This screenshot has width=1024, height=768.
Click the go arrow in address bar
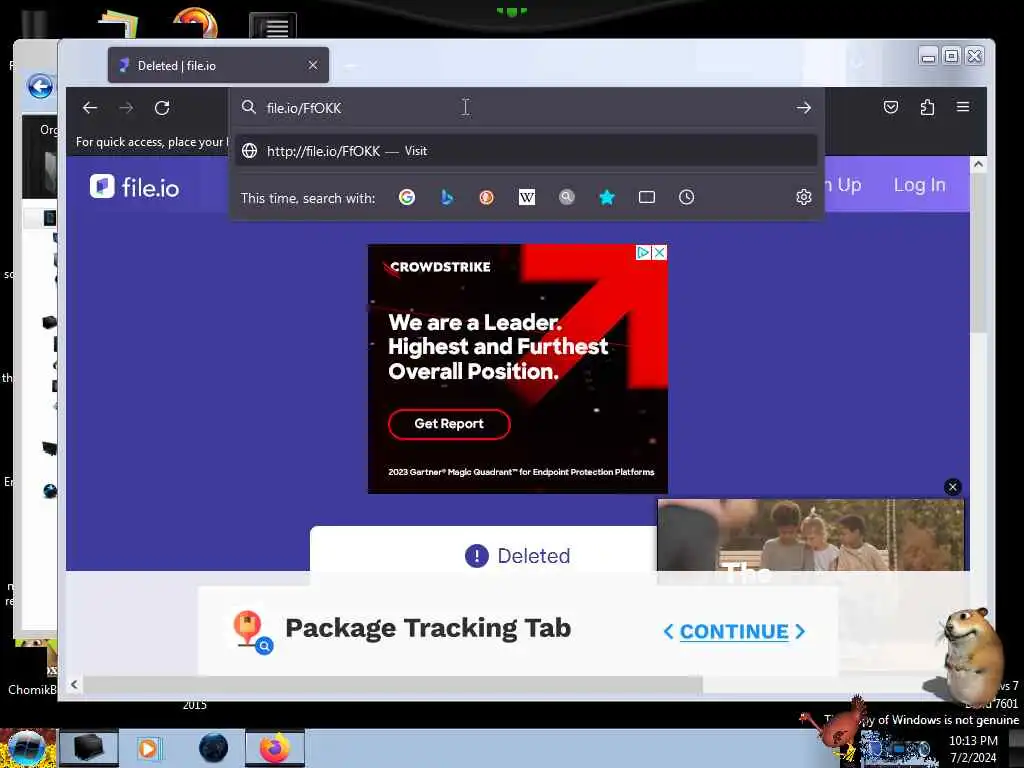(804, 108)
